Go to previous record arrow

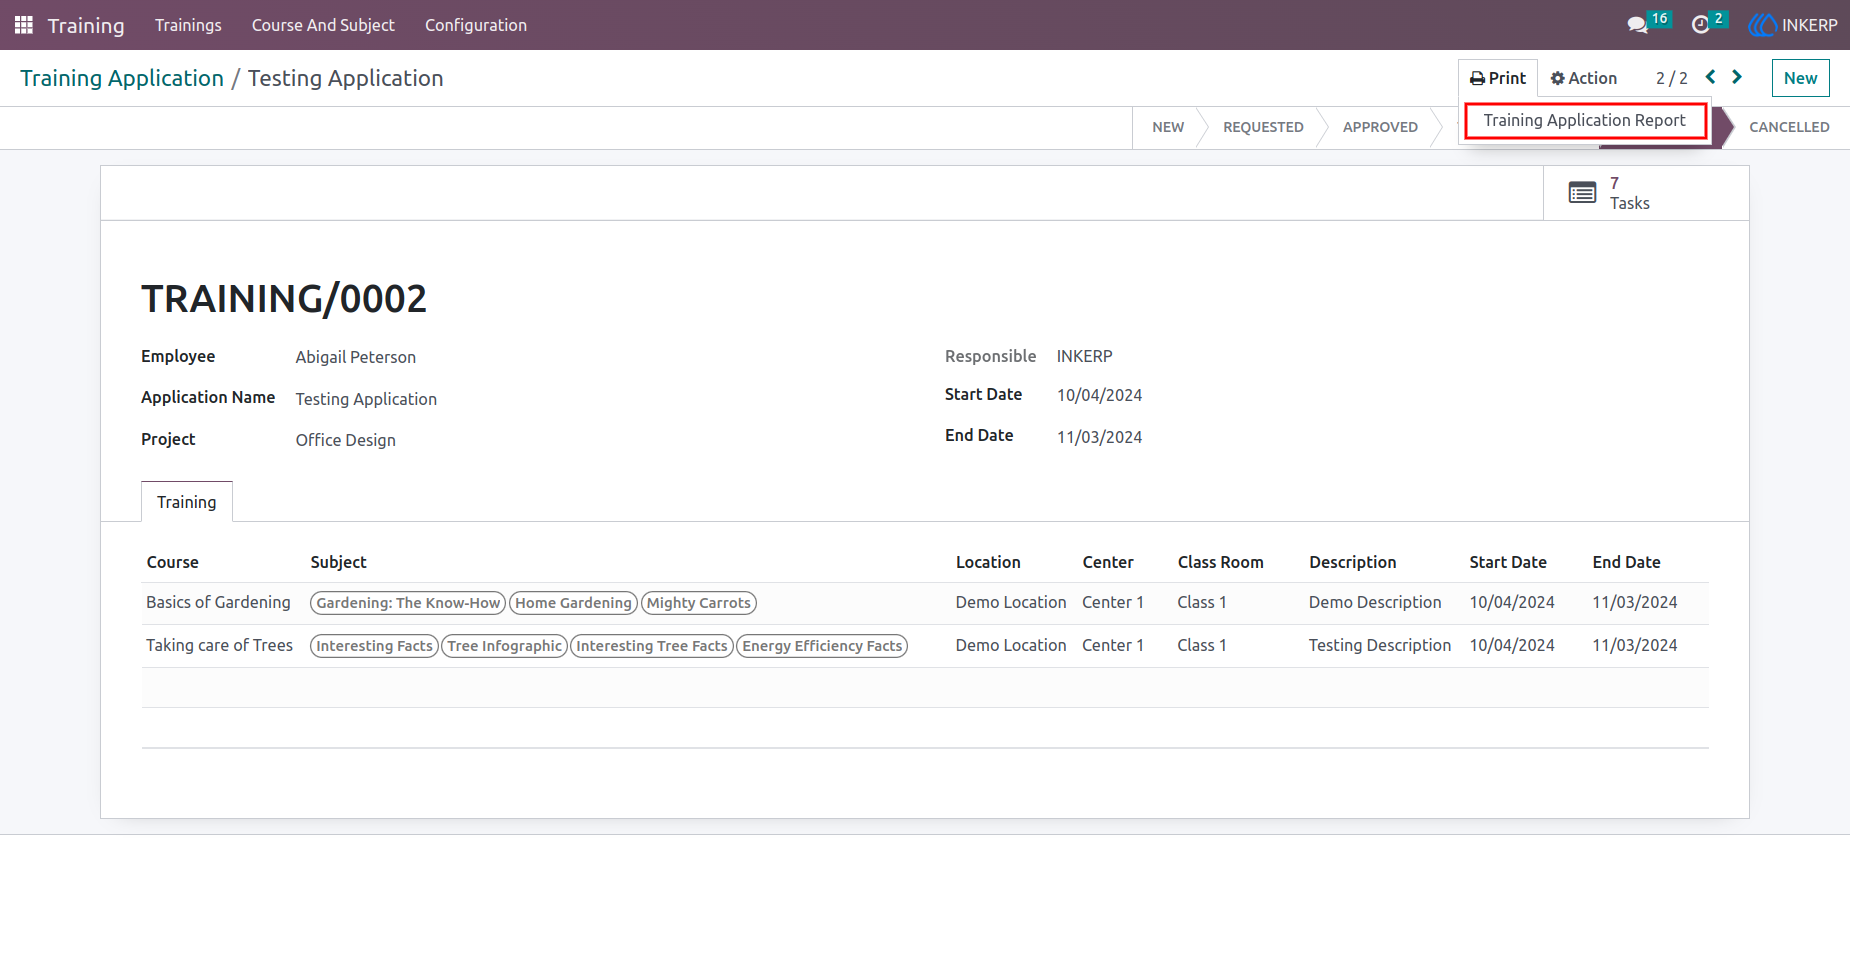[x=1711, y=77]
